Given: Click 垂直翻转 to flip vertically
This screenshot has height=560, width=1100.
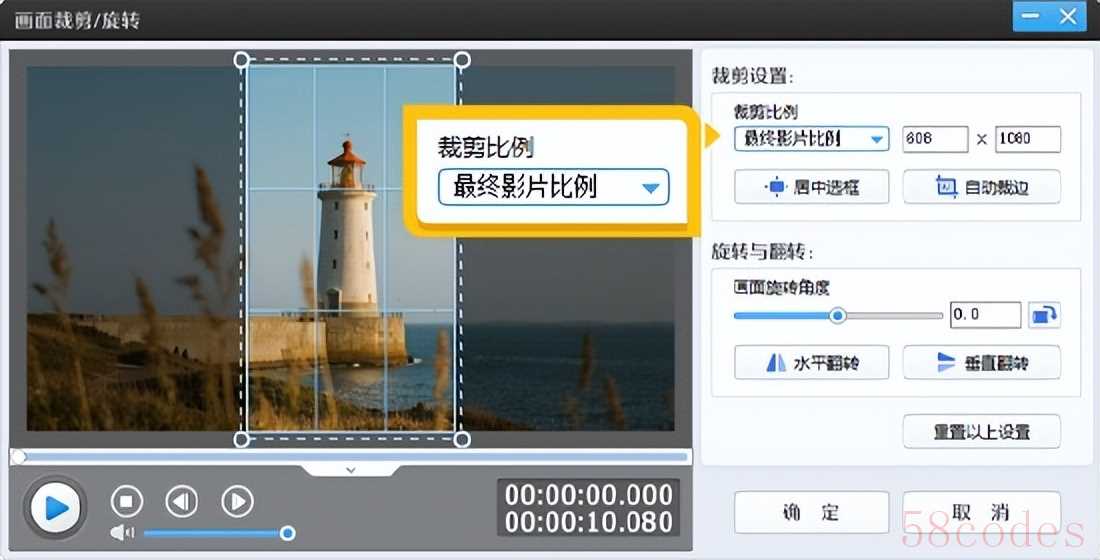Looking at the screenshot, I should 981,363.
